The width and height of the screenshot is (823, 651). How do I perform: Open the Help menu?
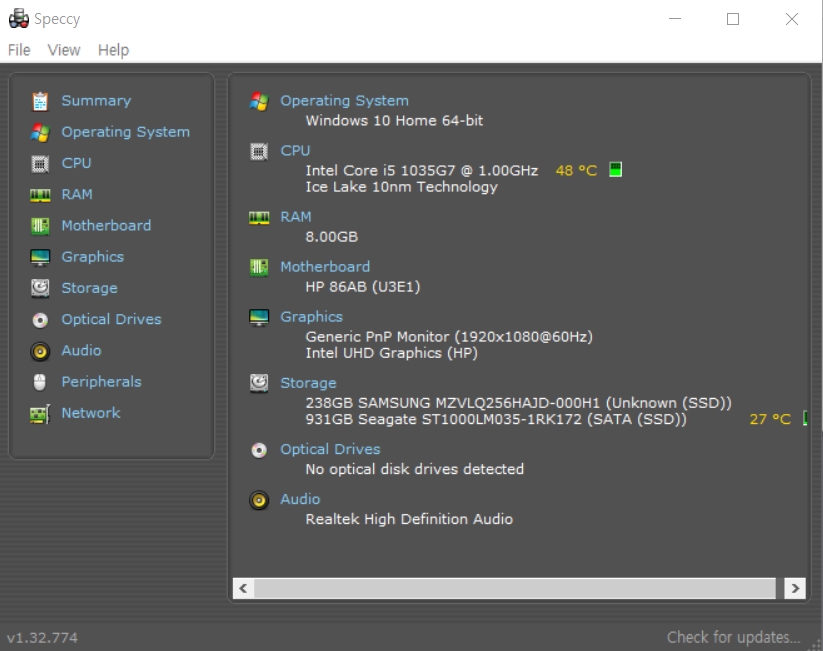point(113,50)
